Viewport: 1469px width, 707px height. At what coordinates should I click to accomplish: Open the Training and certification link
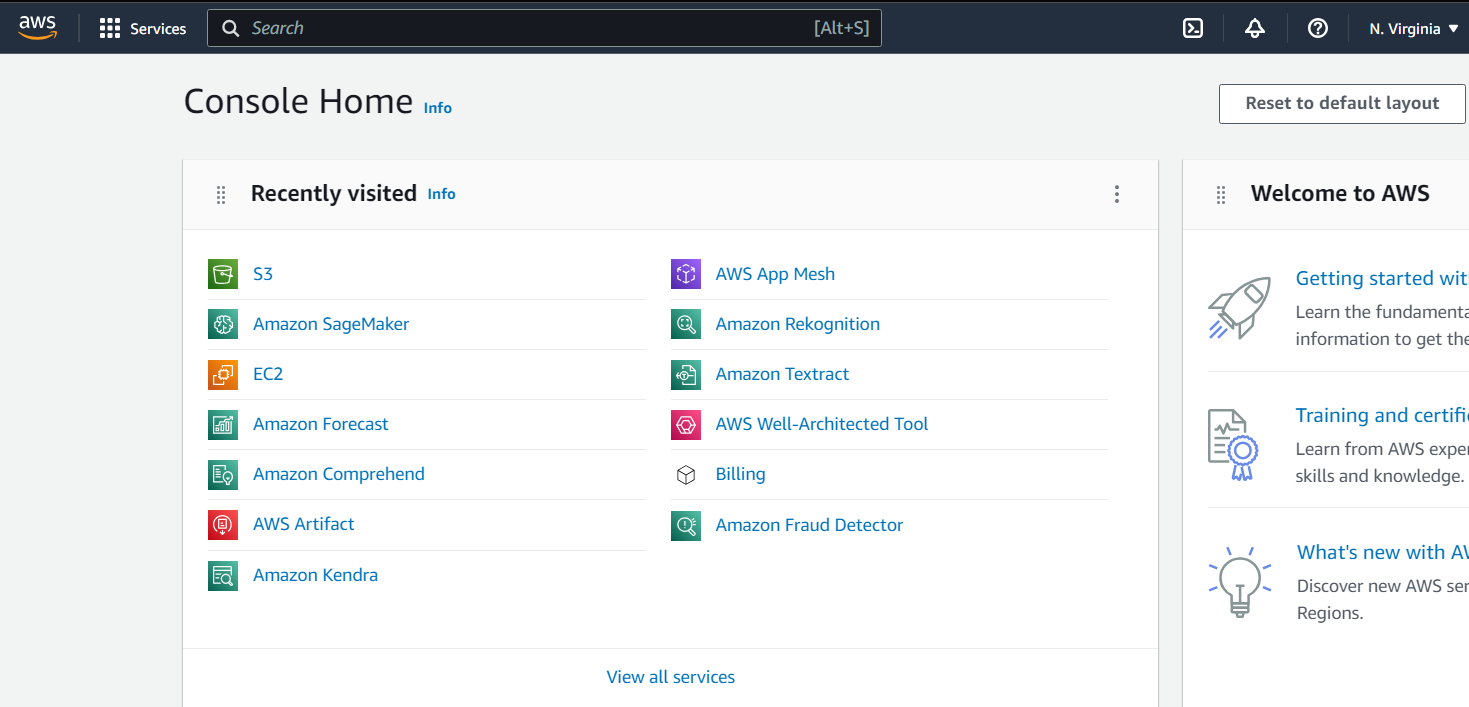(1382, 415)
